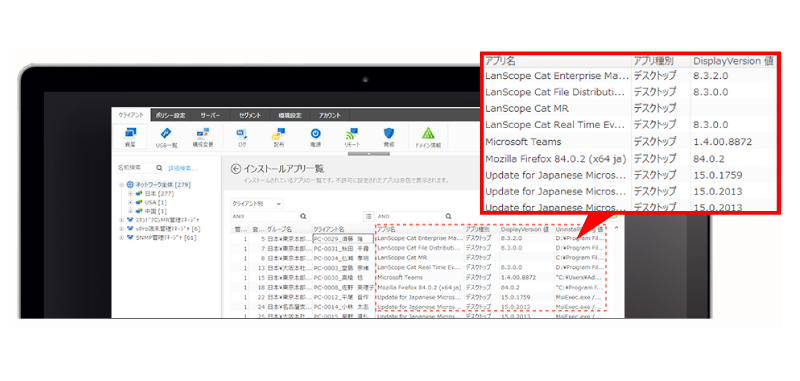800x381 pixels.
Task: Select client PC-0012 in the list
Action: pos(343,297)
